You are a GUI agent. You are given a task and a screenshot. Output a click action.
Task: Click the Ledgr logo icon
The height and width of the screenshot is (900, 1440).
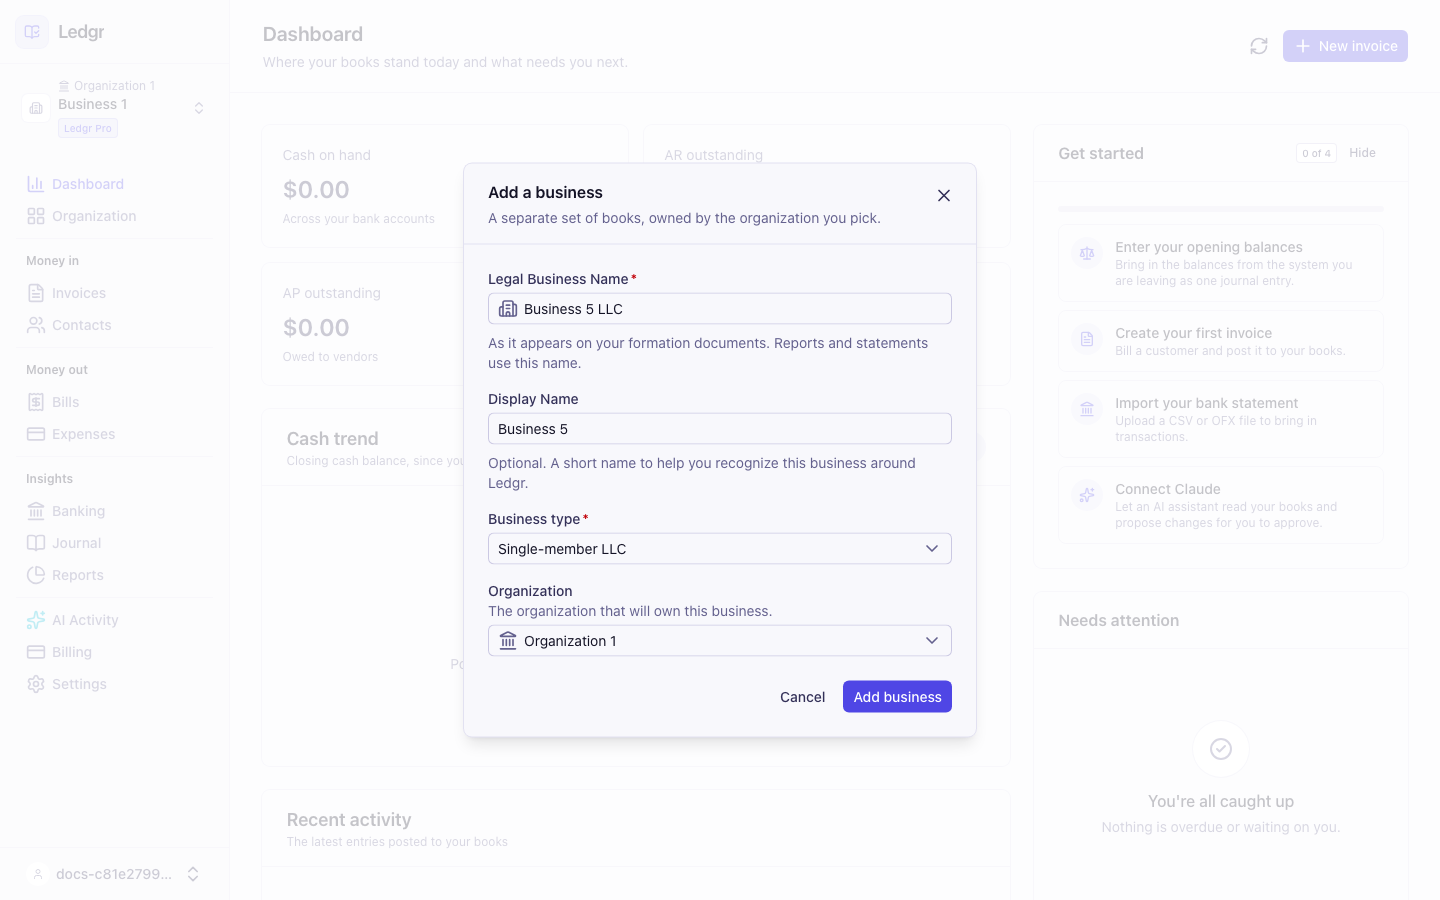pos(32,32)
